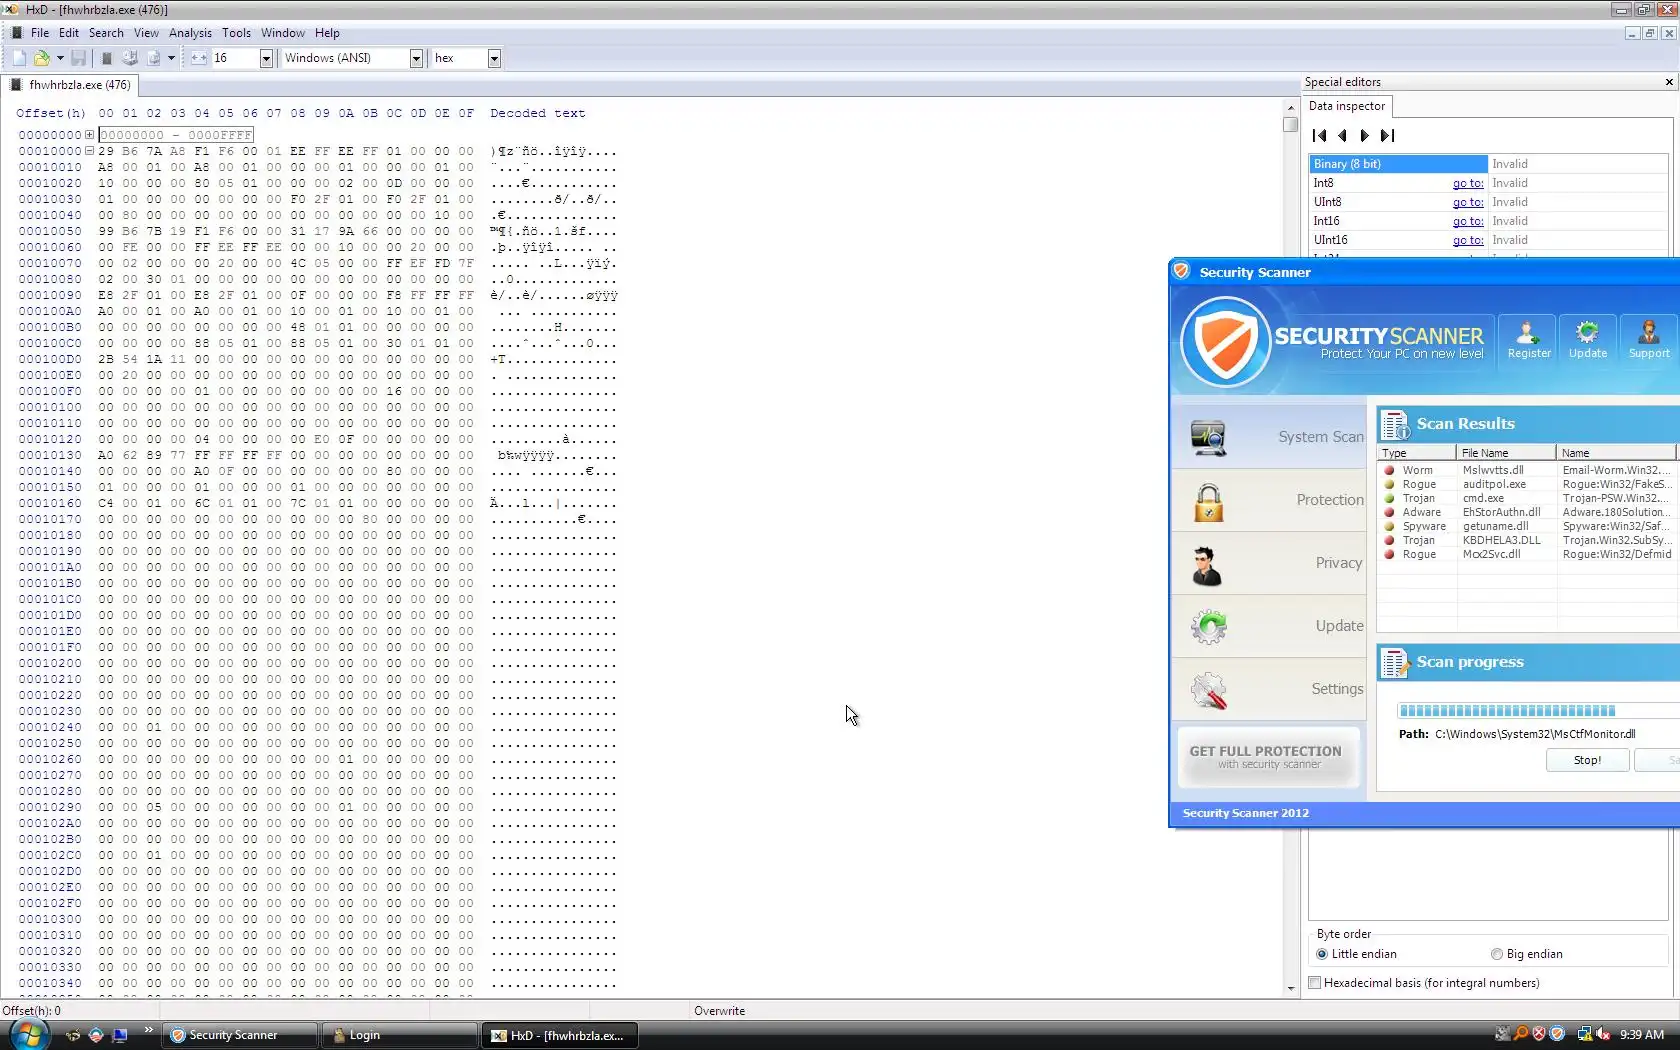
Task: Click the New file icon in HxD toolbar
Action: [19, 58]
